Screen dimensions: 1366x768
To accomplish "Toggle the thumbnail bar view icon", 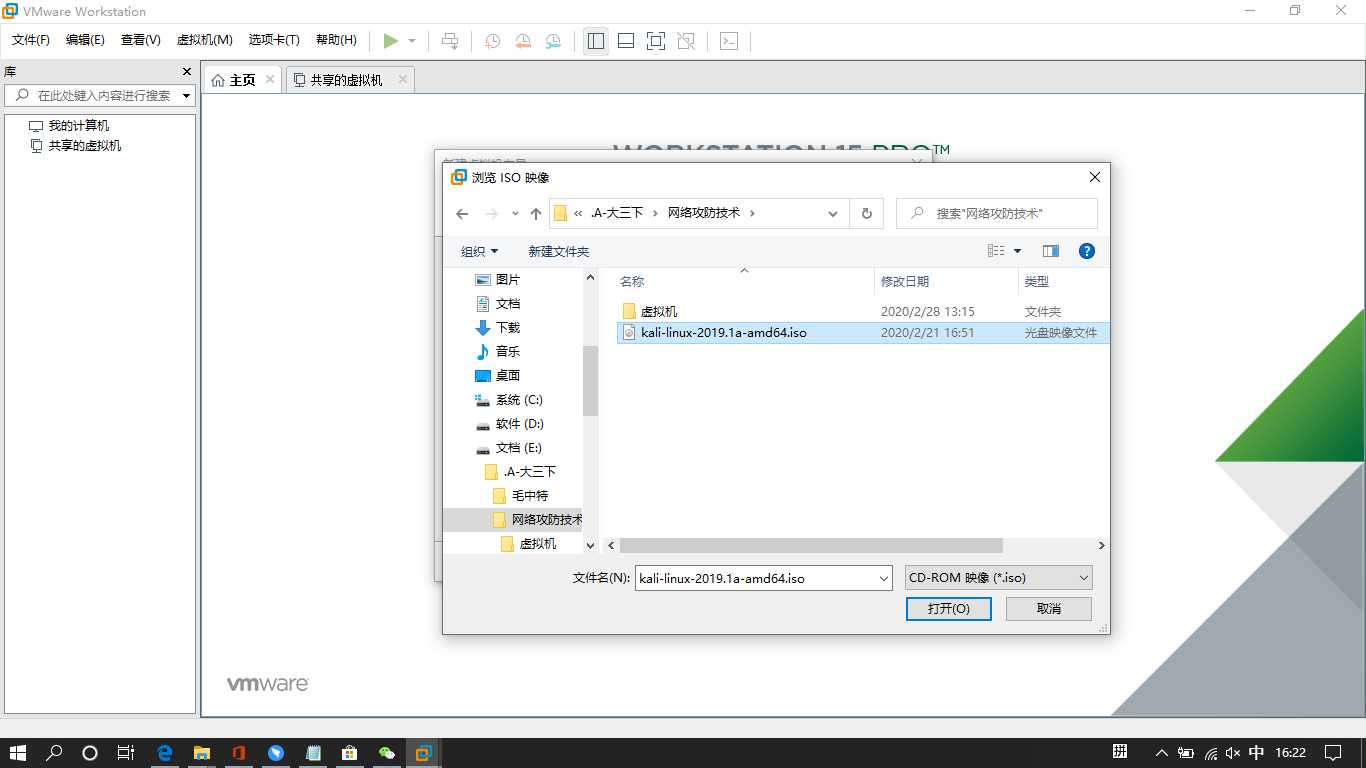I will point(626,41).
